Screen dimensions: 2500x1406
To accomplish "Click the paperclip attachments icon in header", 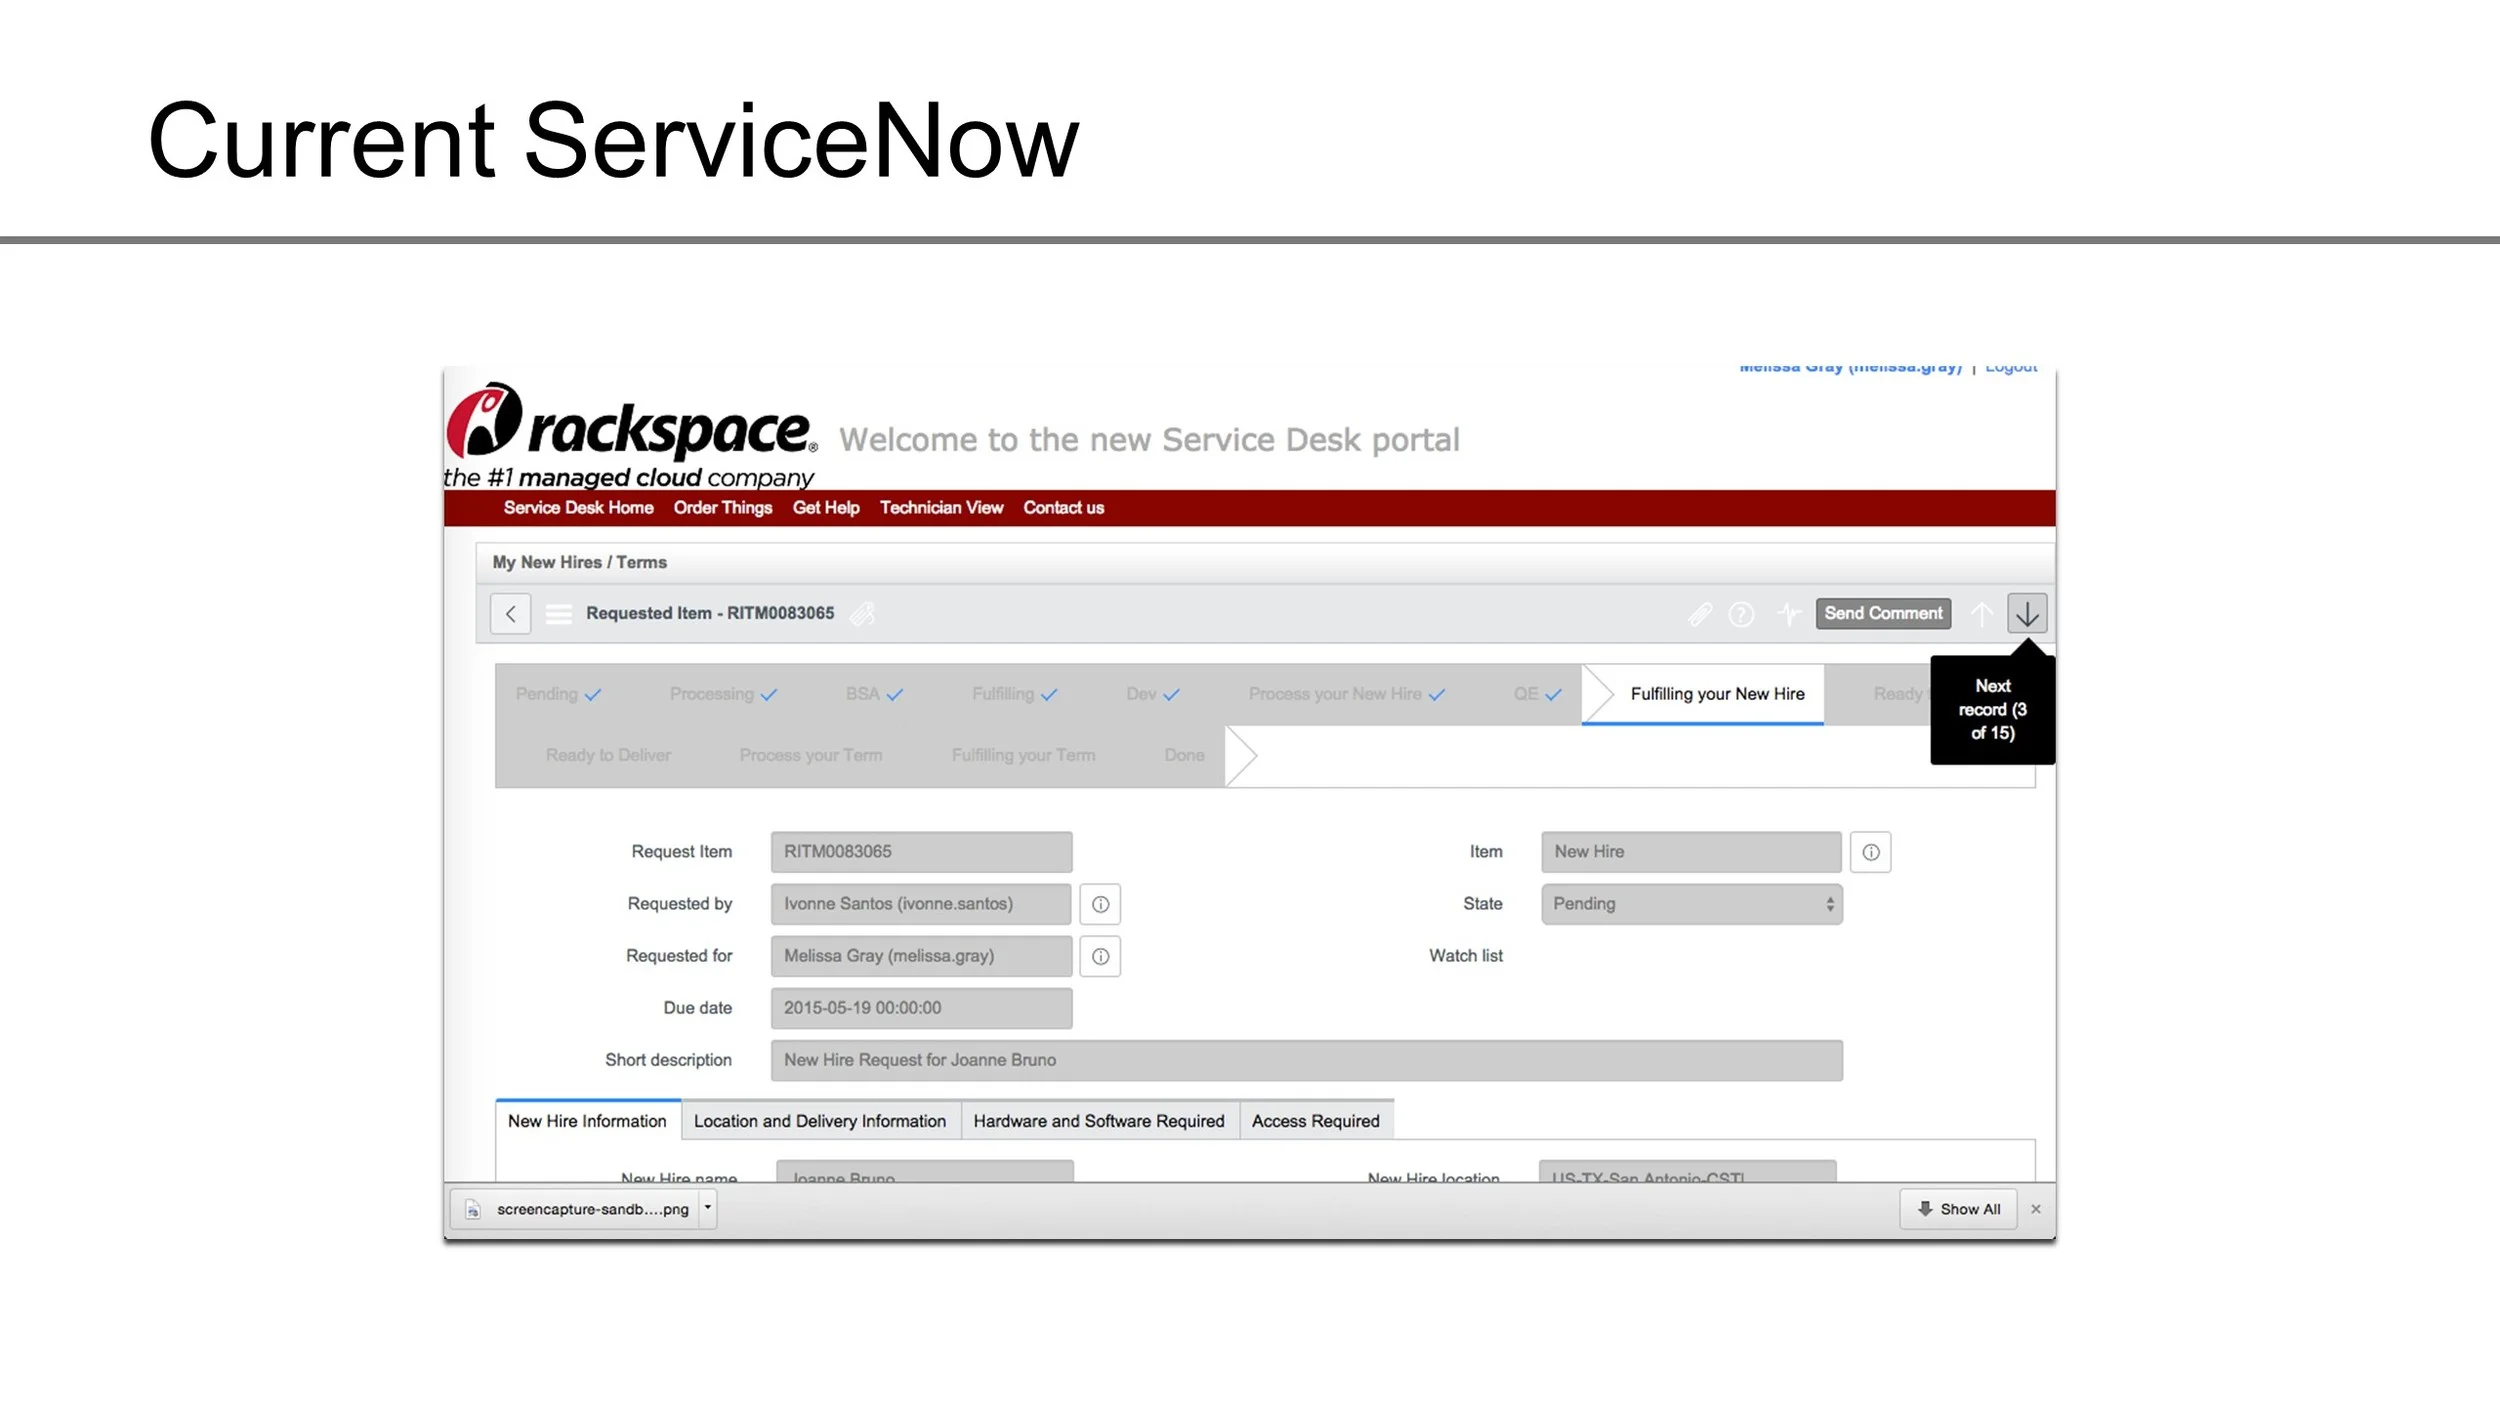I will [1699, 613].
